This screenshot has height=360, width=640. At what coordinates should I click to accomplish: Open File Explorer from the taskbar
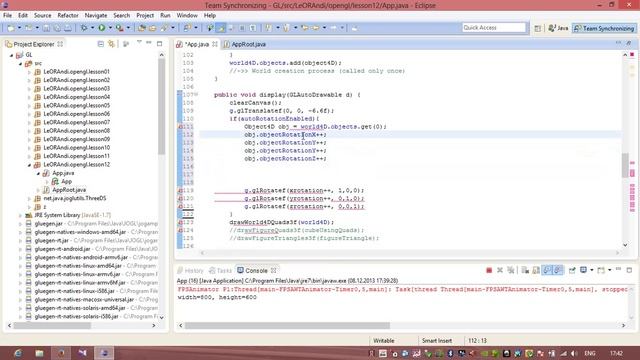pos(39,353)
